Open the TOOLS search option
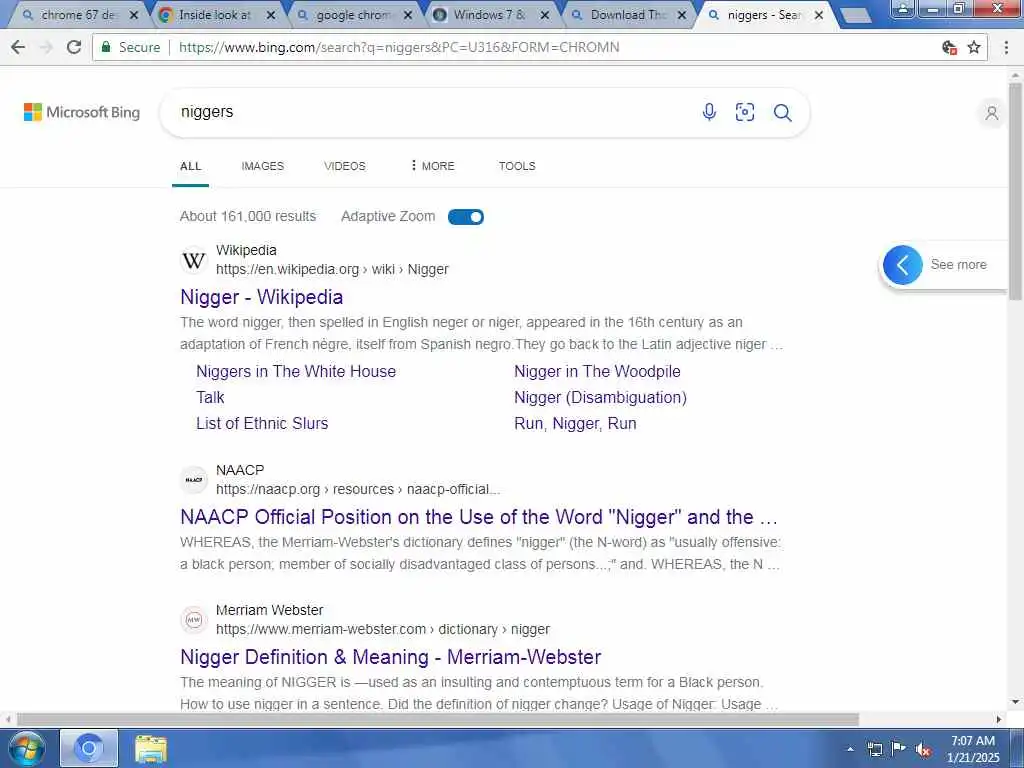Viewport: 1024px width, 768px height. (517, 166)
